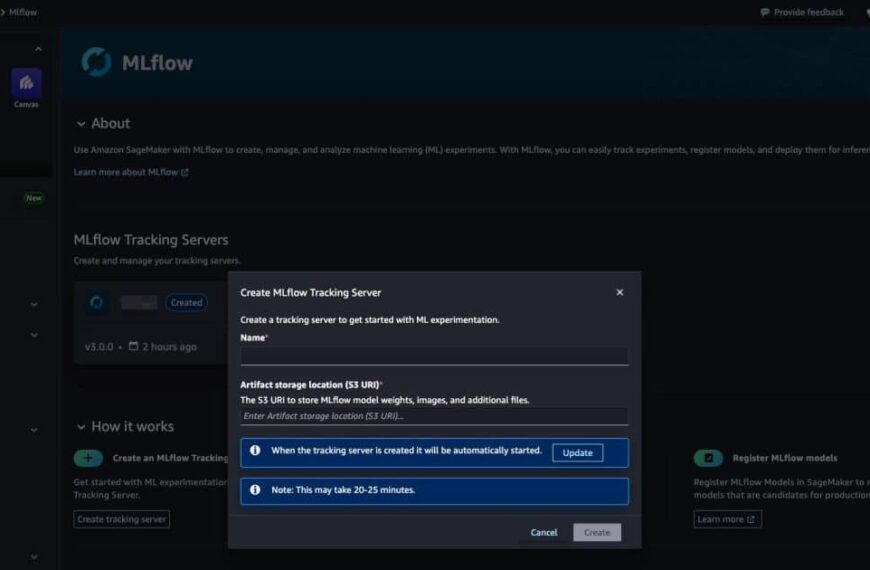
Task: Click the tracking server card refresh icon
Action: (x=97, y=302)
